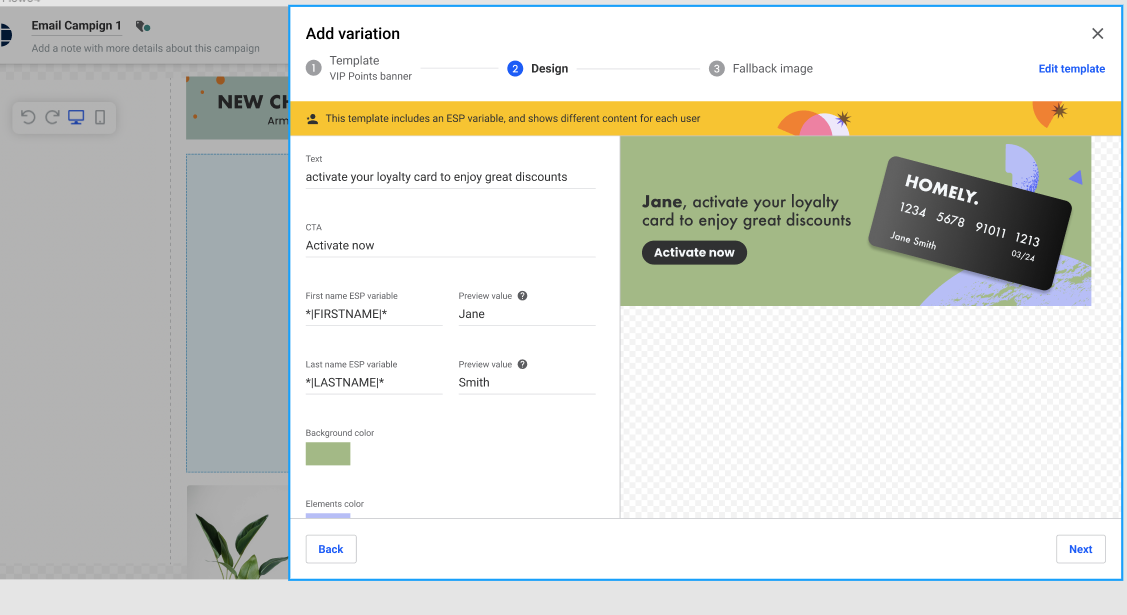This screenshot has height=615, width=1127.
Task: Open the Last name Preview value help icon
Action: coord(521,364)
